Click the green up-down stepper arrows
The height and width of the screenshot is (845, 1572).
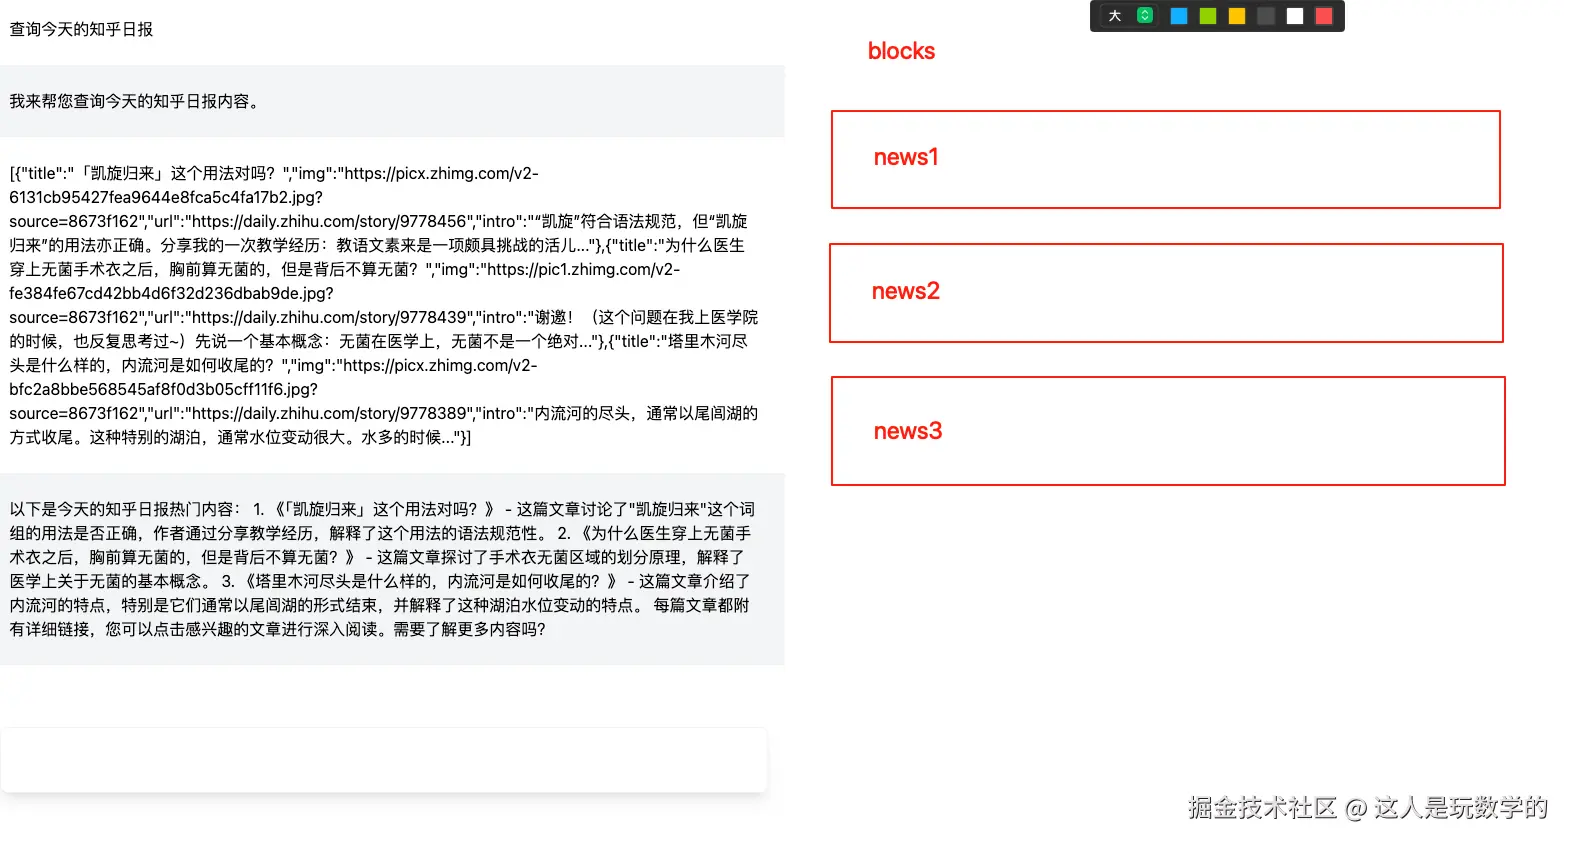point(1145,16)
